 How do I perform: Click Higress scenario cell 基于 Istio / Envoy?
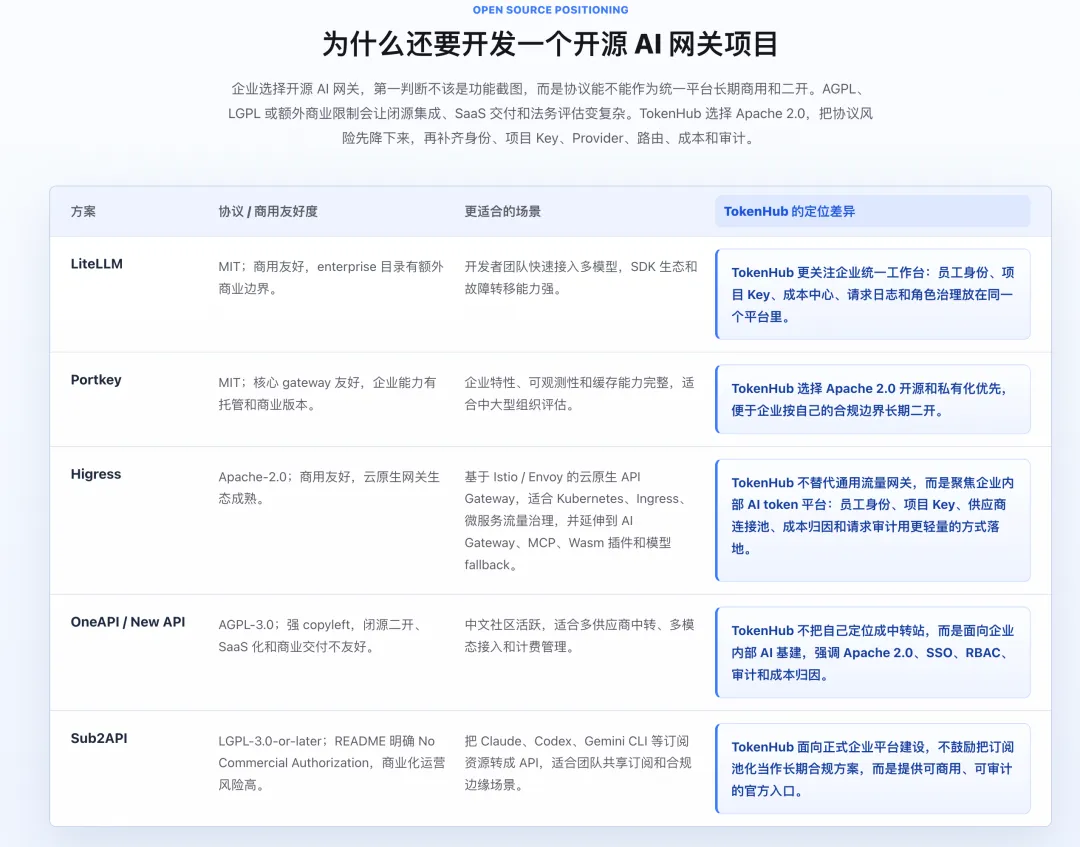(x=577, y=521)
